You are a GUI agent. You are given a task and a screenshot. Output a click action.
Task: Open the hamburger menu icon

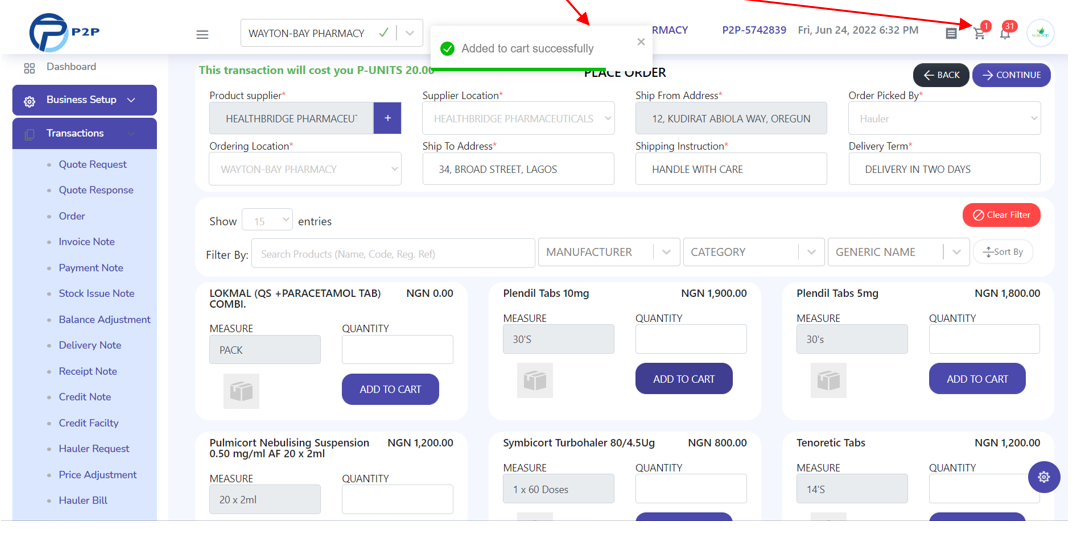tap(202, 35)
